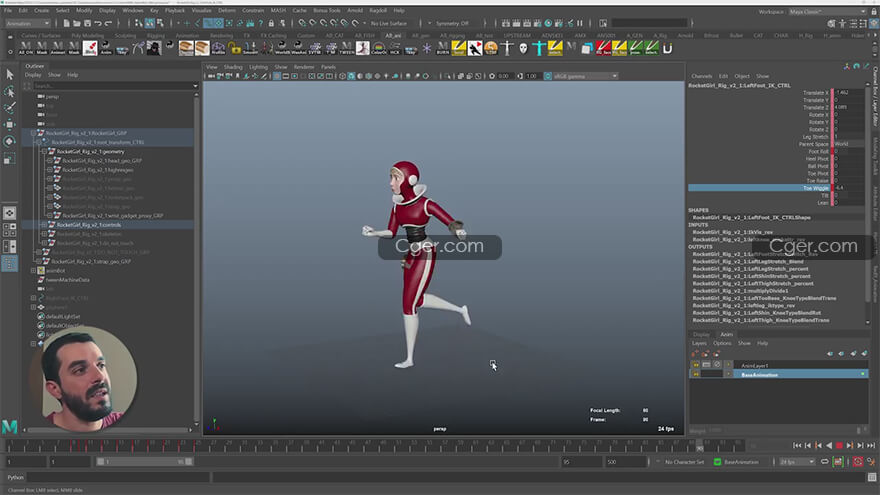
Task: Activate the Move tool in toolbox
Action: point(10,124)
